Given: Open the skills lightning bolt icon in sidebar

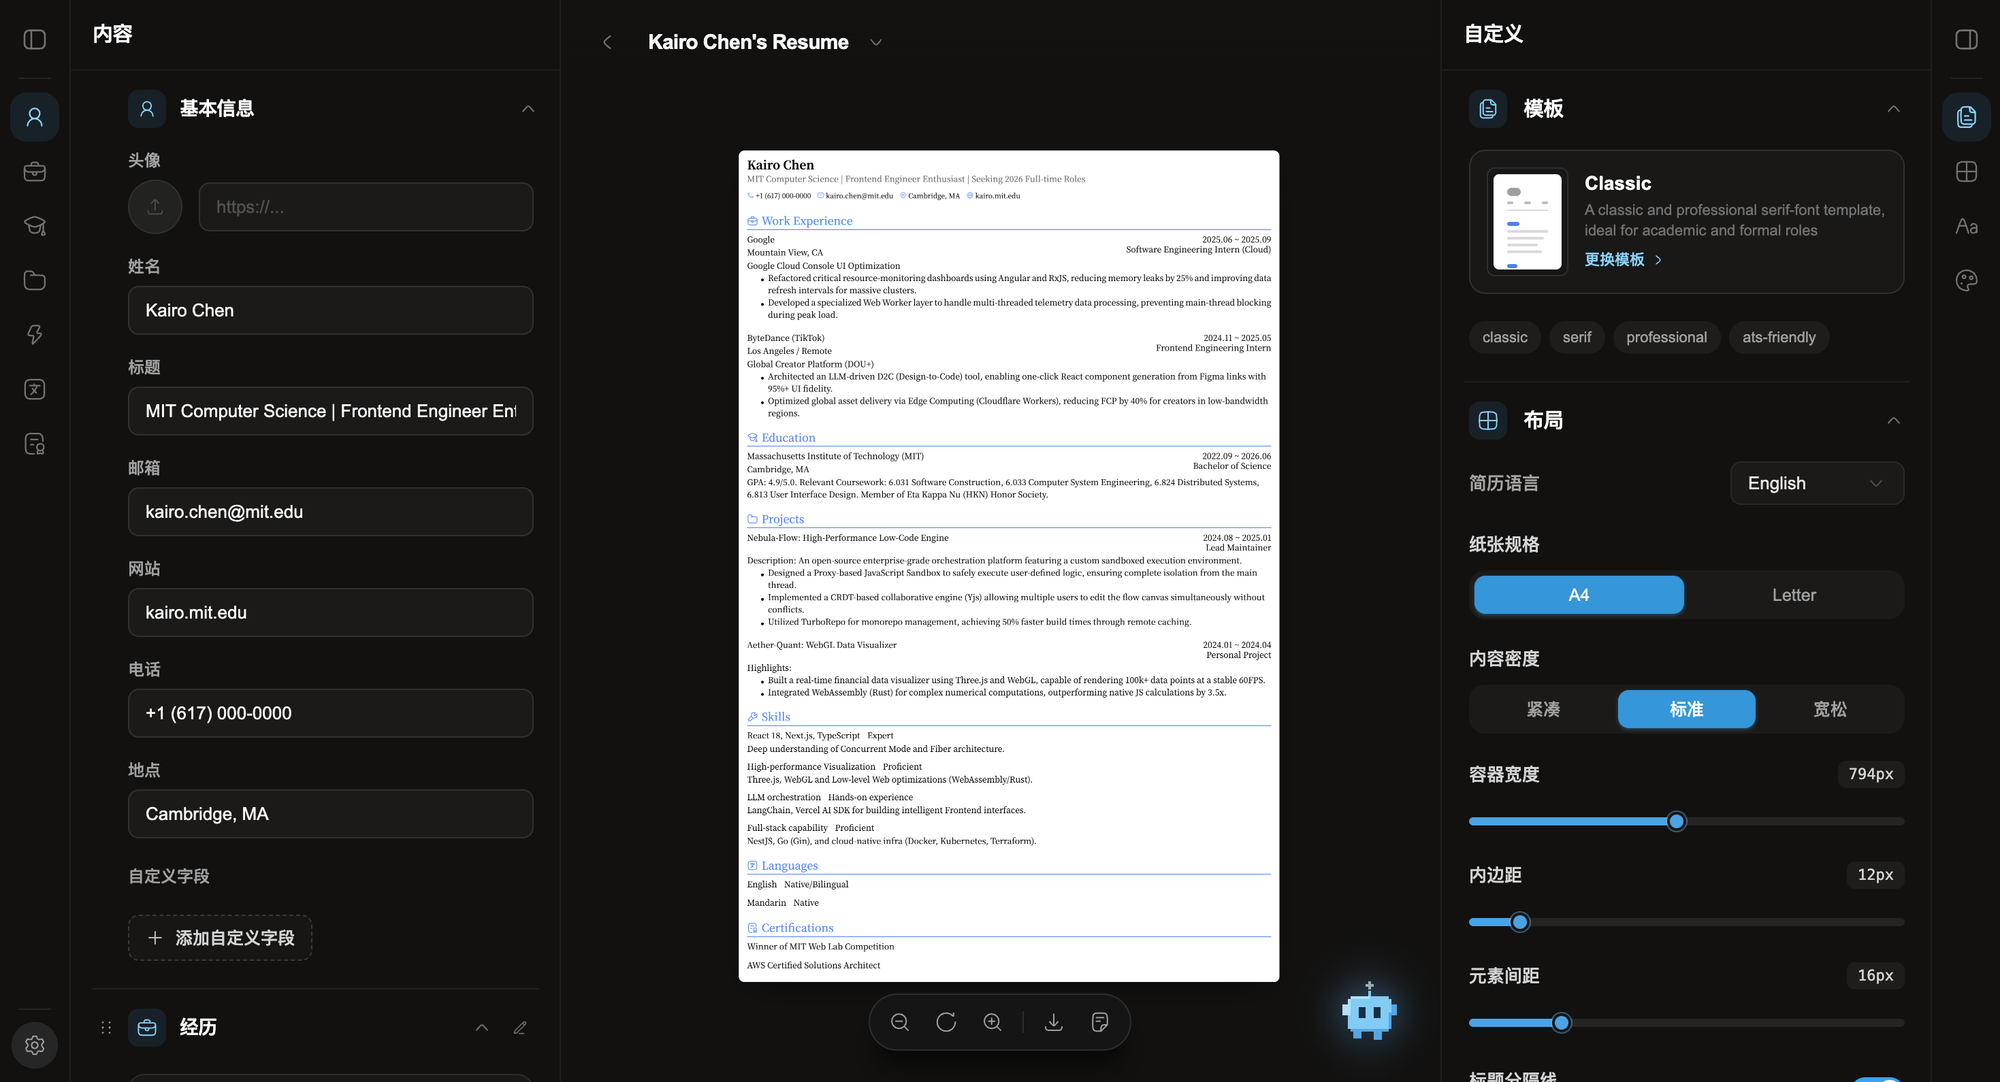Looking at the screenshot, I should coord(35,334).
